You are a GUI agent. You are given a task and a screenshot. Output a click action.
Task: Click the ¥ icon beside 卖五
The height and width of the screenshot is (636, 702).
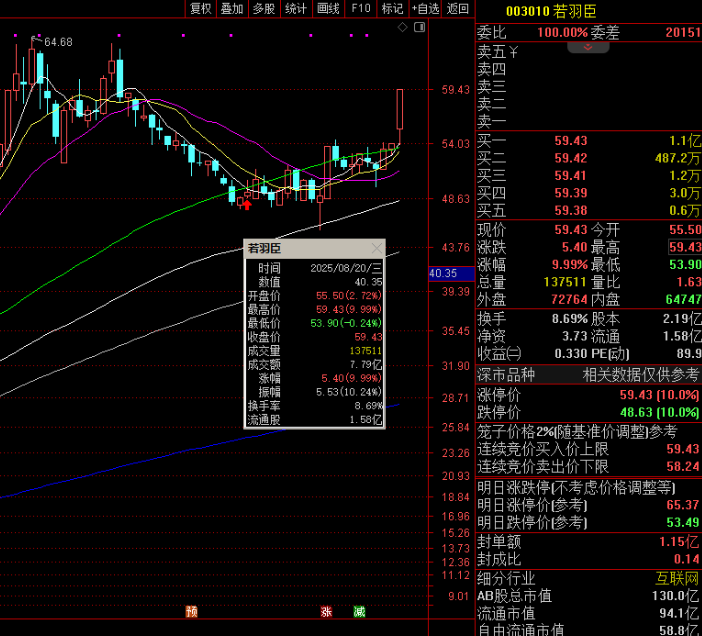(514, 52)
